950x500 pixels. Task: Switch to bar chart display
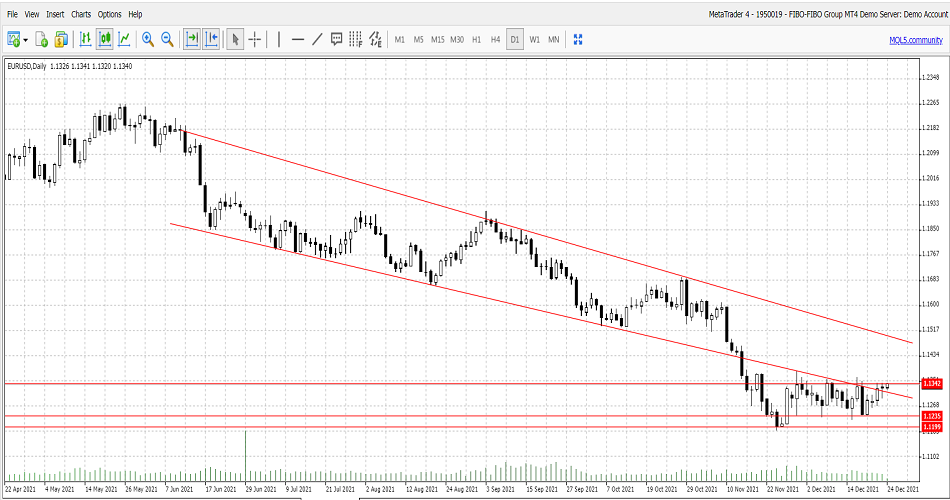click(85, 39)
